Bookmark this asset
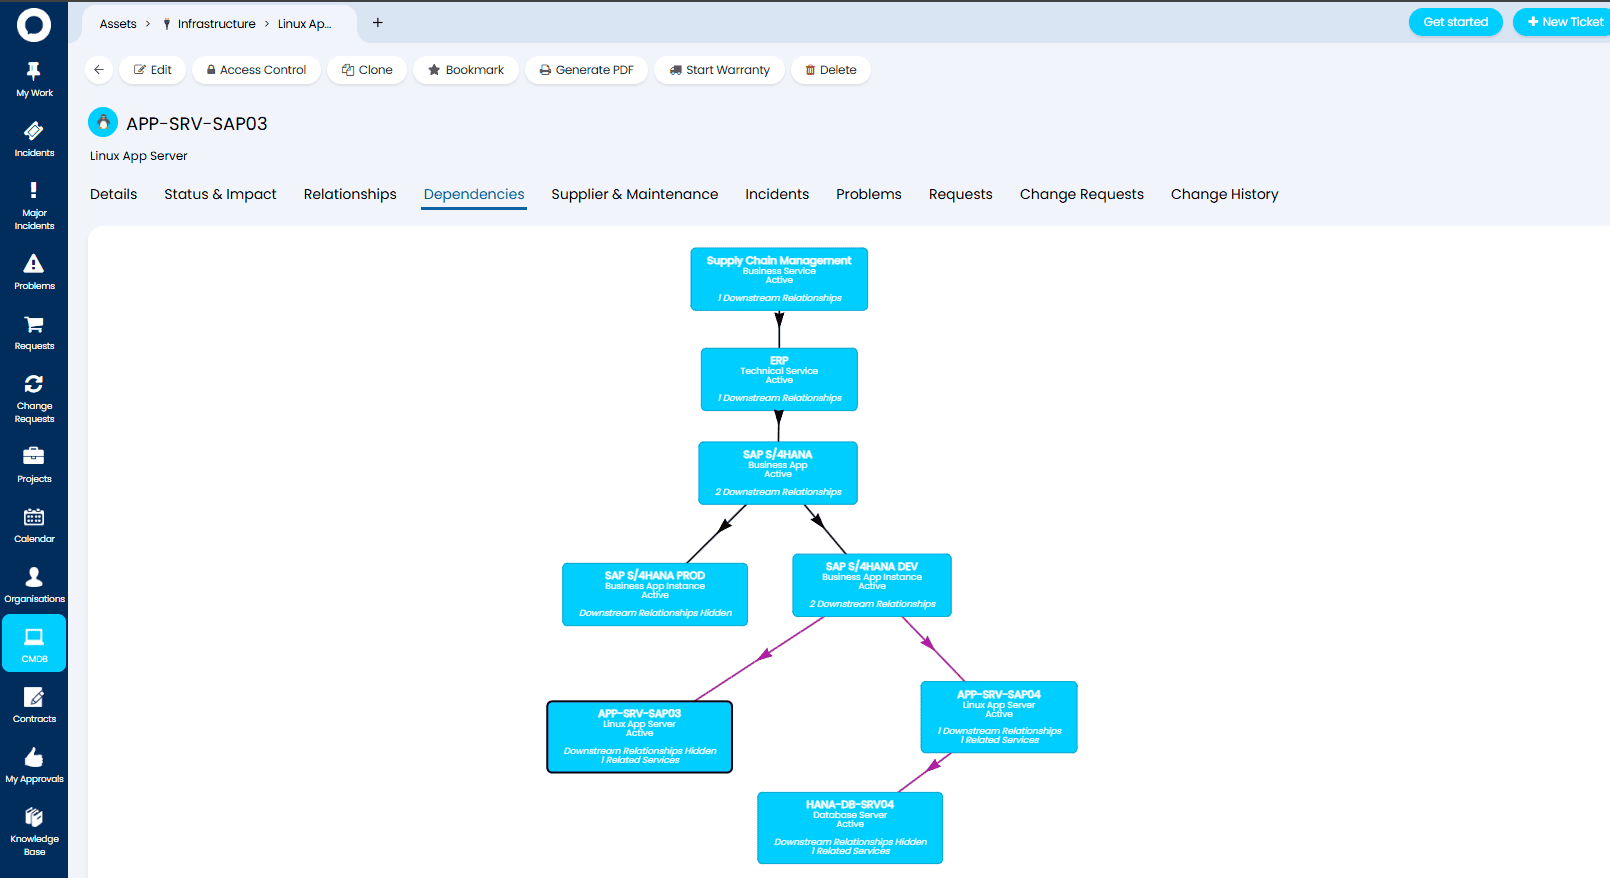The image size is (1610, 878). click(x=466, y=70)
